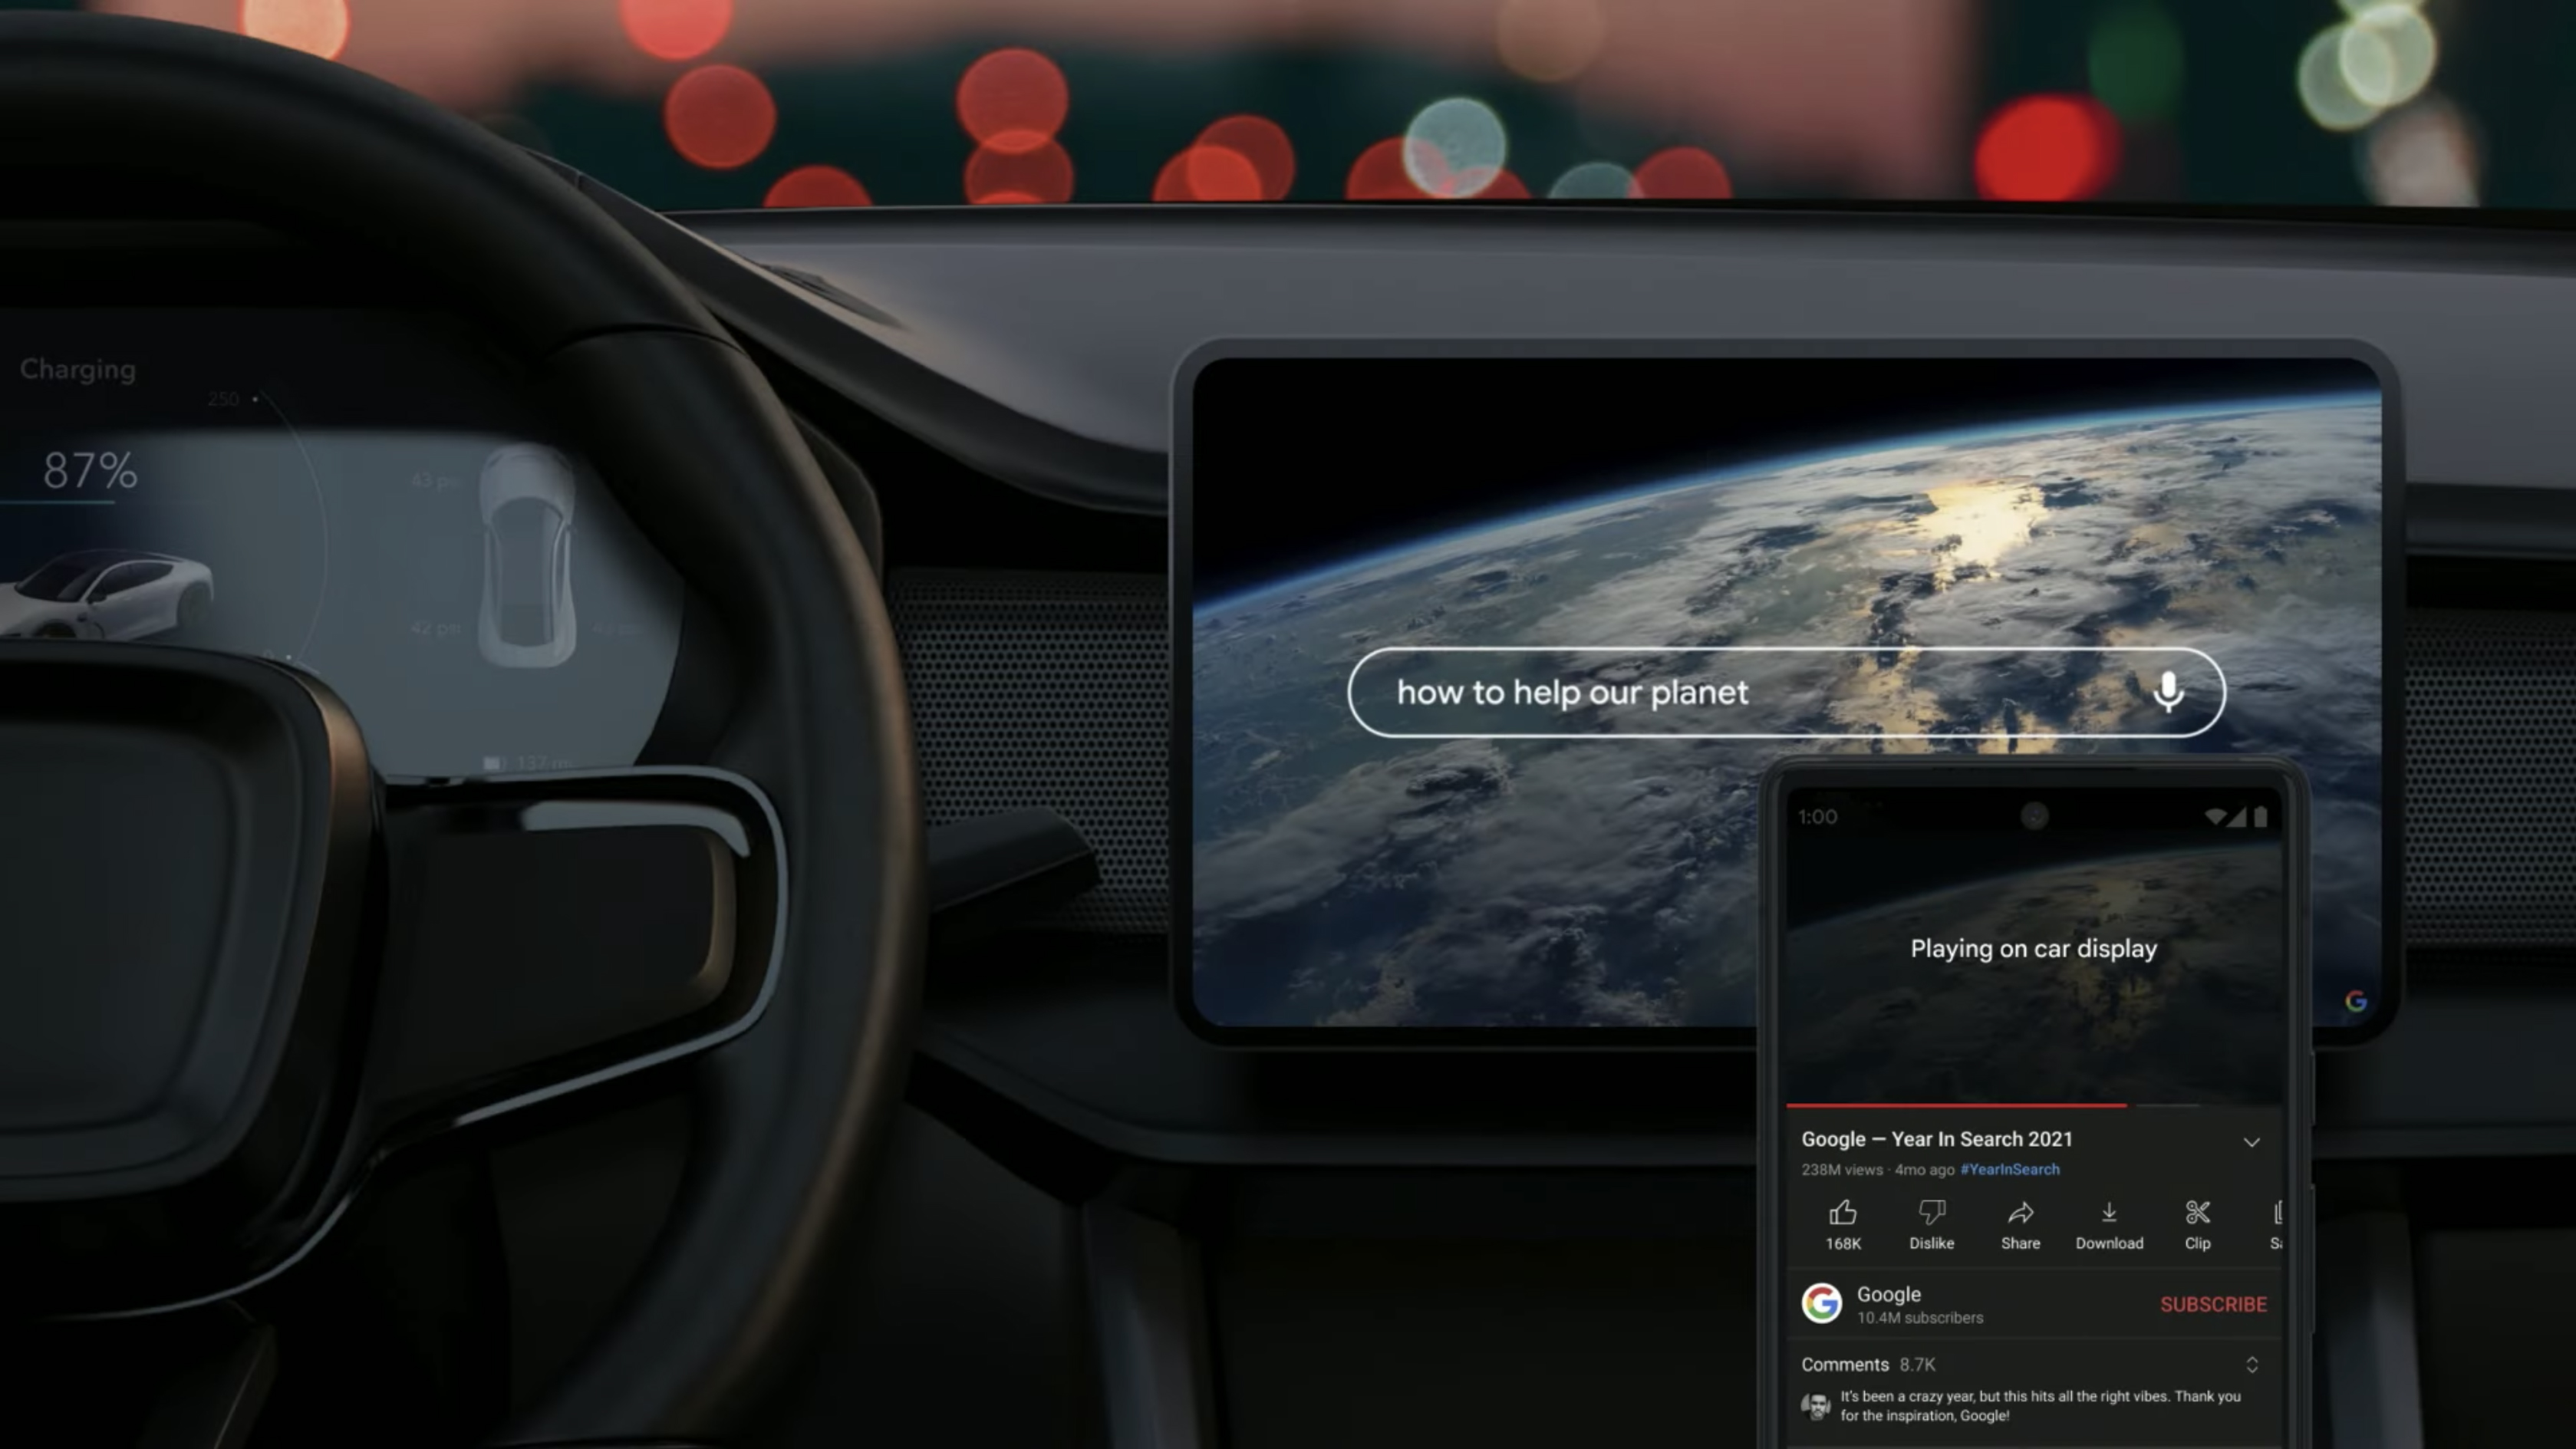Click the car charging percentage display
This screenshot has width=2576, height=1449.
pos(87,467)
